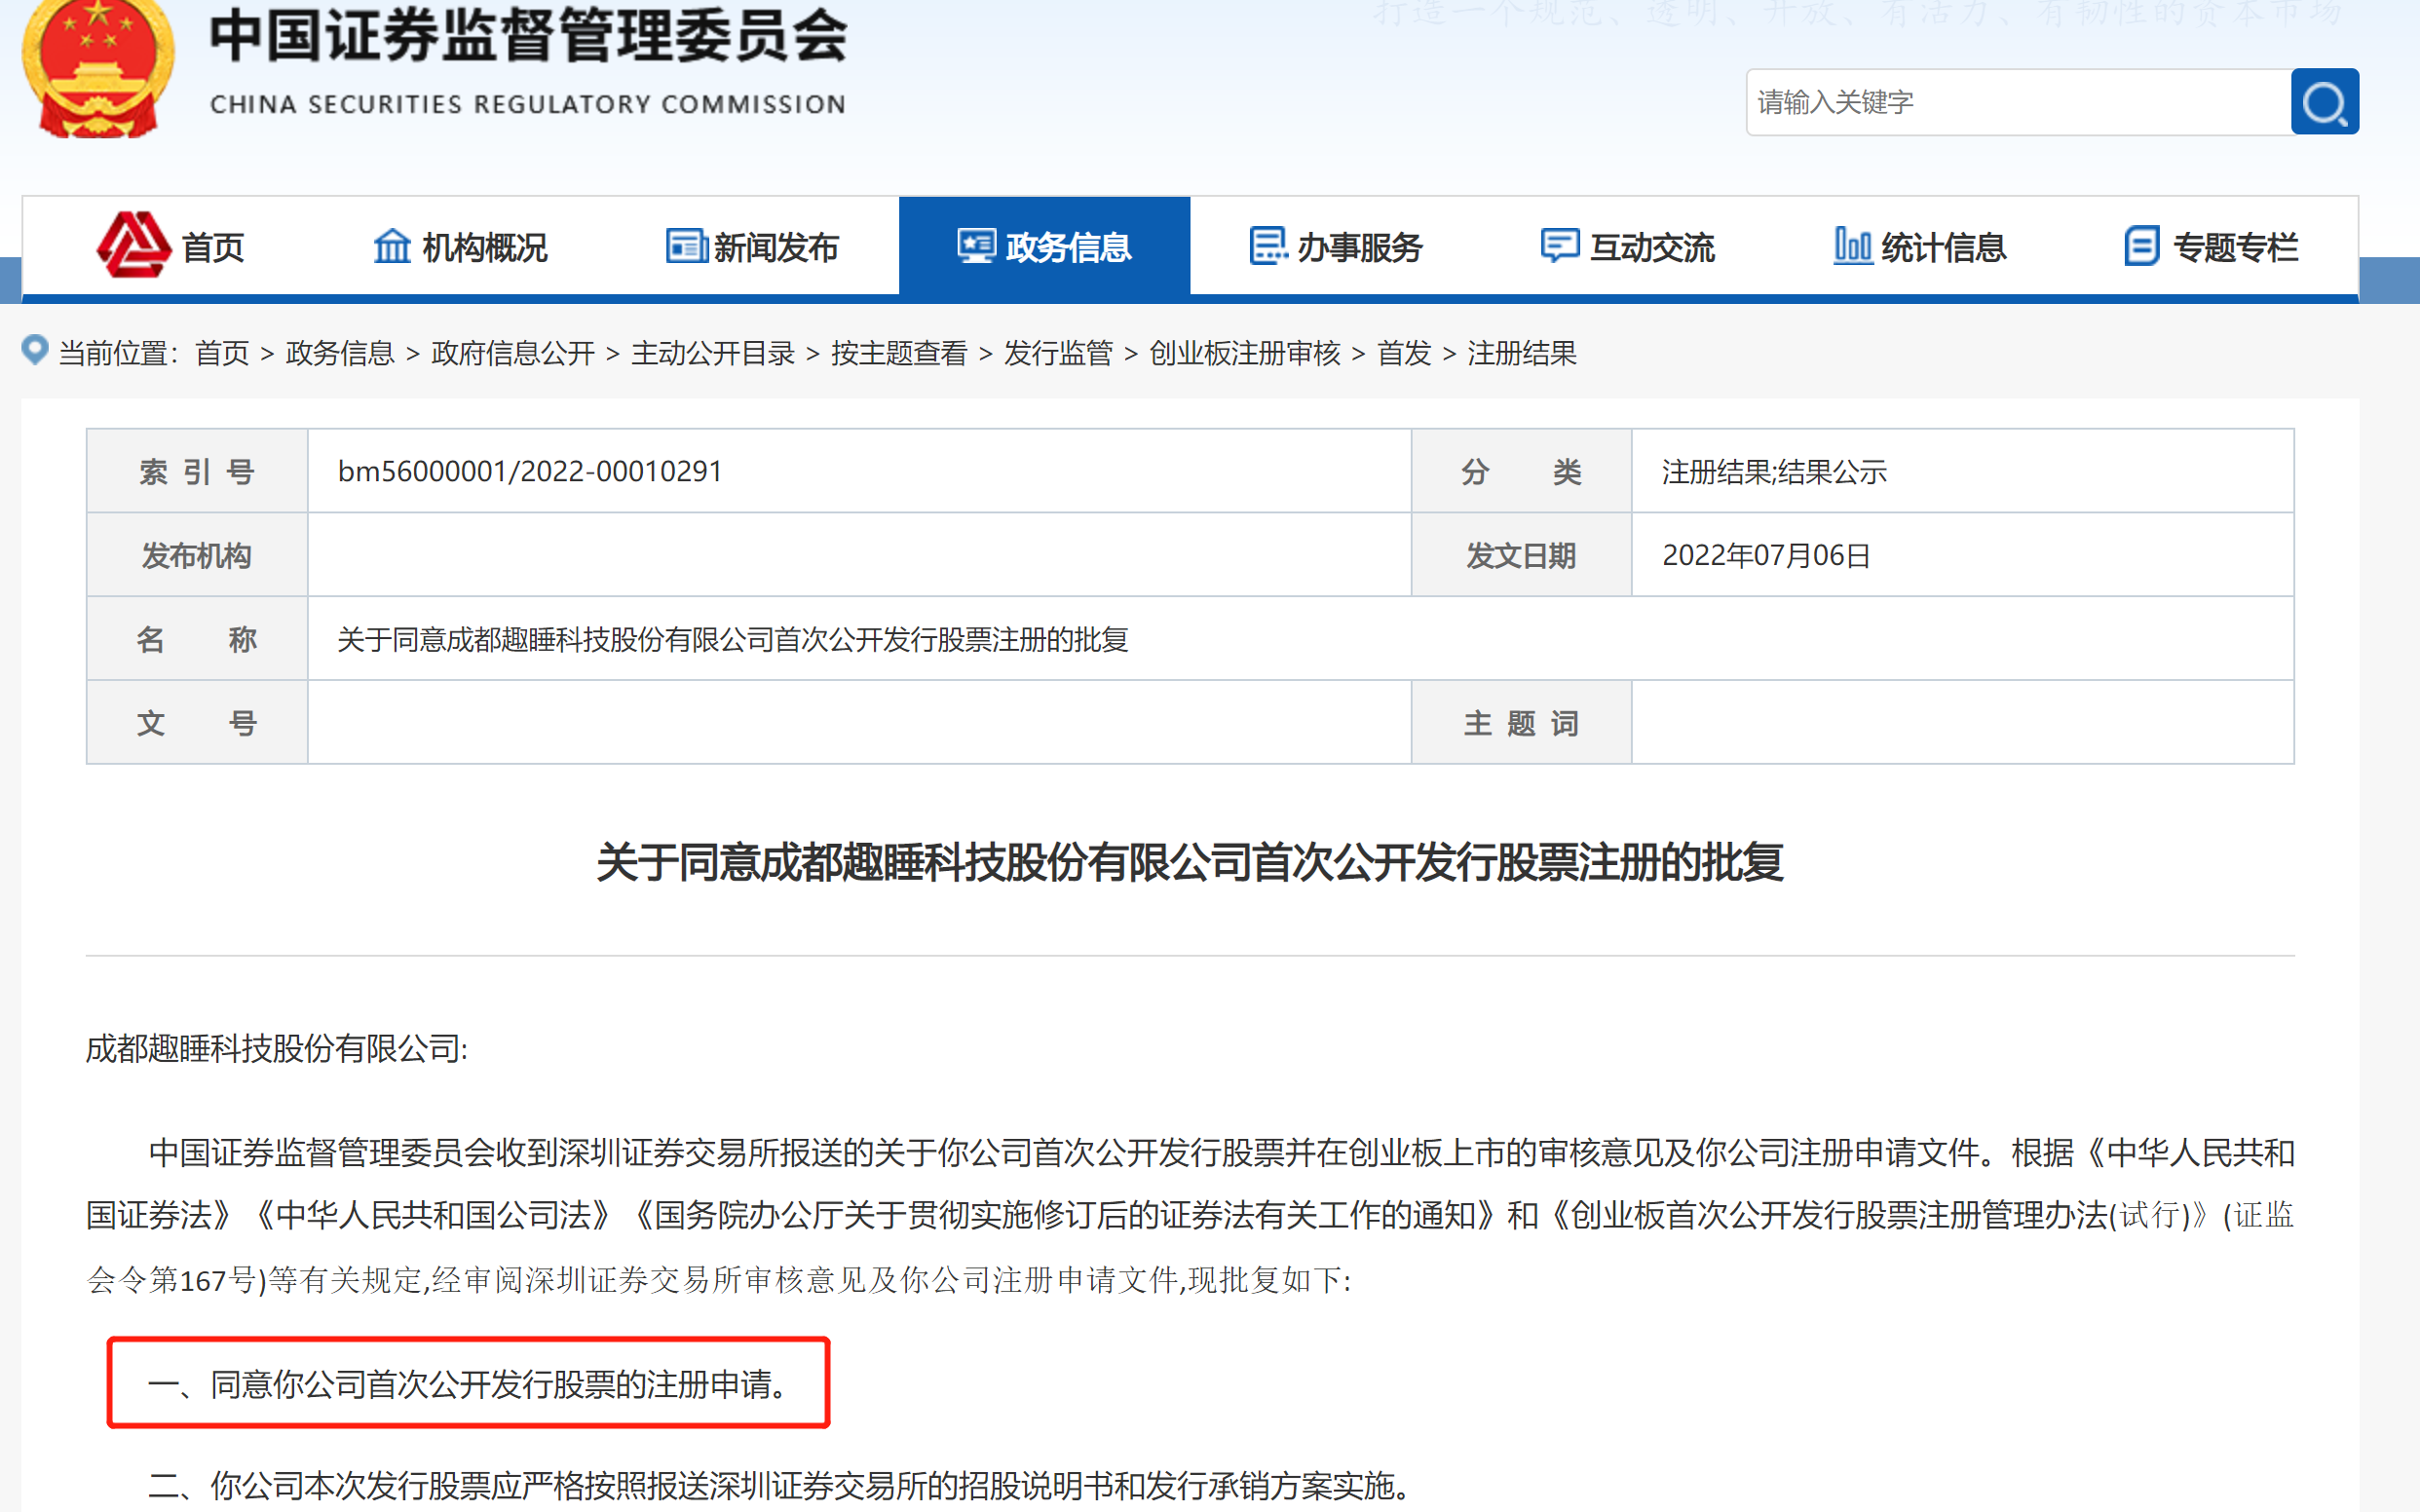
Task: Open the 新闻发布 navigation tab
Action: 753,246
